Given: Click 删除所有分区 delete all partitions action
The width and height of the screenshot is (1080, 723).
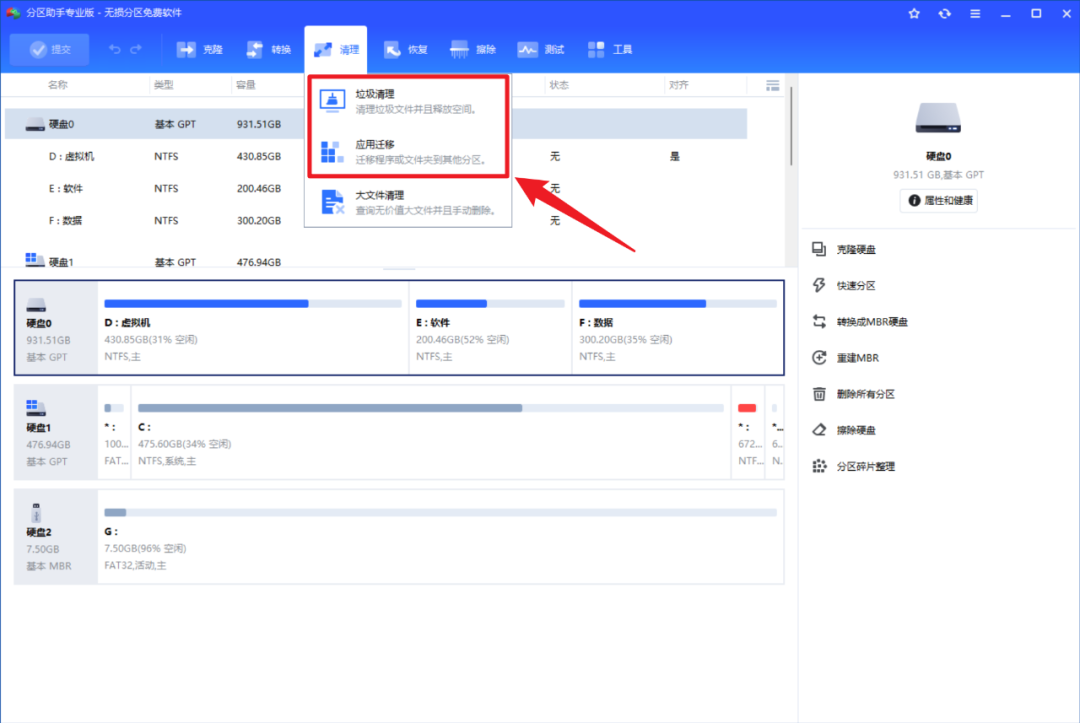Looking at the screenshot, I should (x=853, y=394).
